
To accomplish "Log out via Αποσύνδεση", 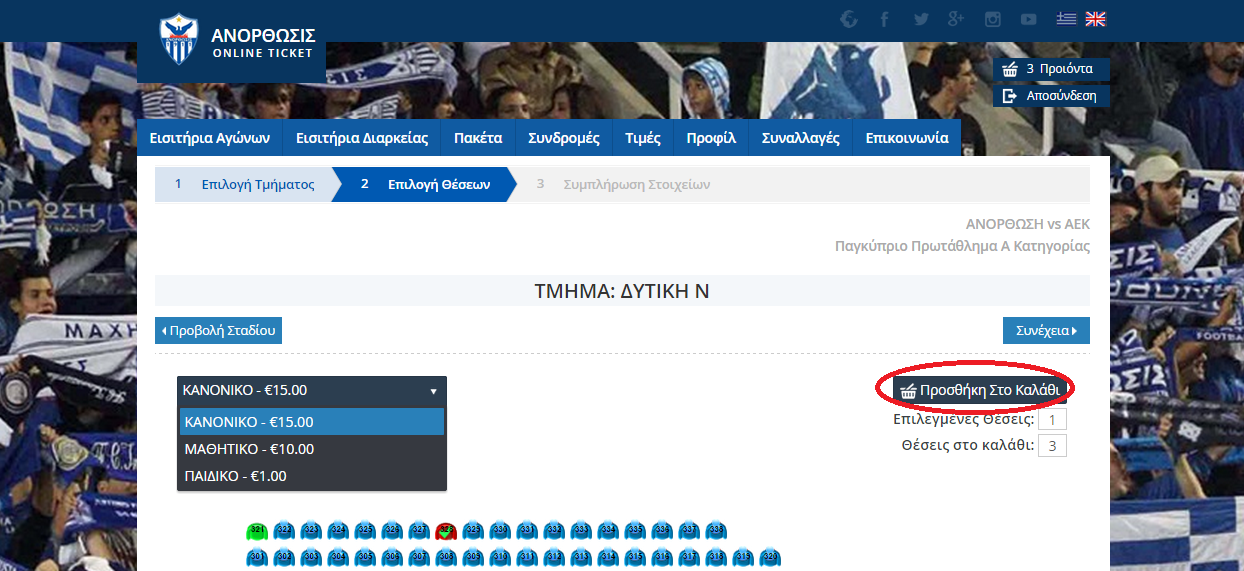I will 1051,95.
